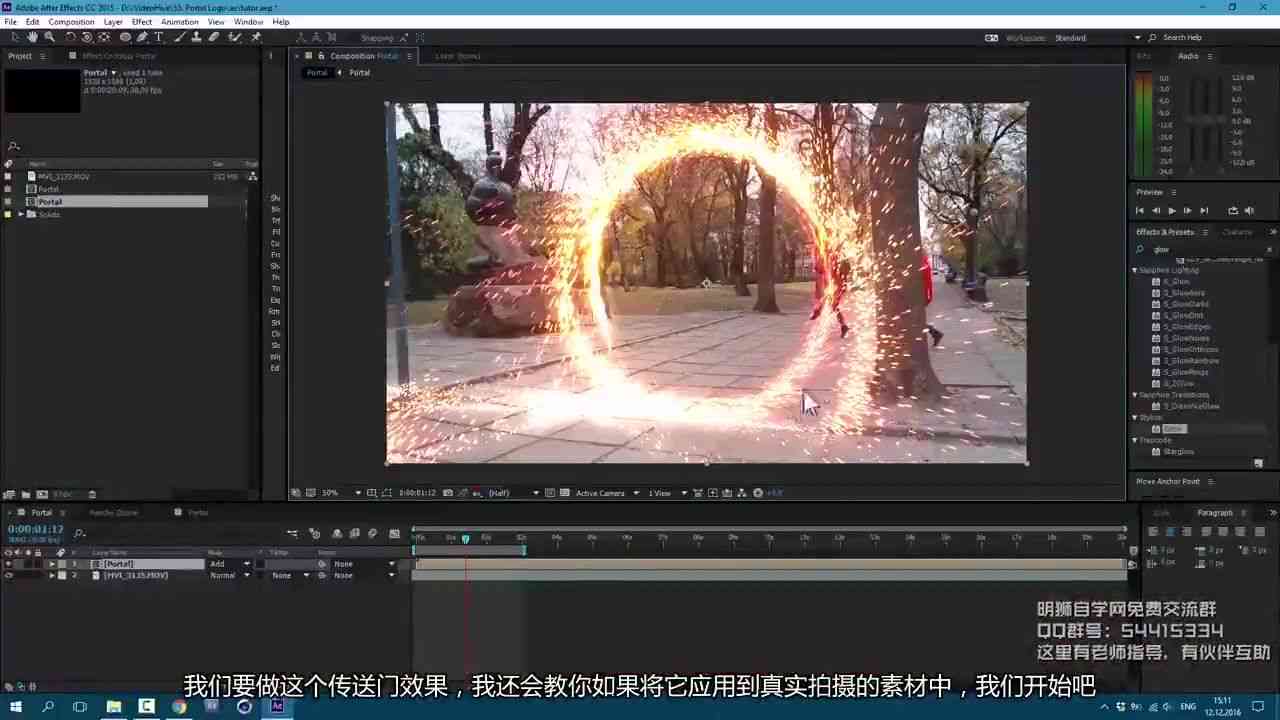Switch to the Render Queue tab

[113, 513]
